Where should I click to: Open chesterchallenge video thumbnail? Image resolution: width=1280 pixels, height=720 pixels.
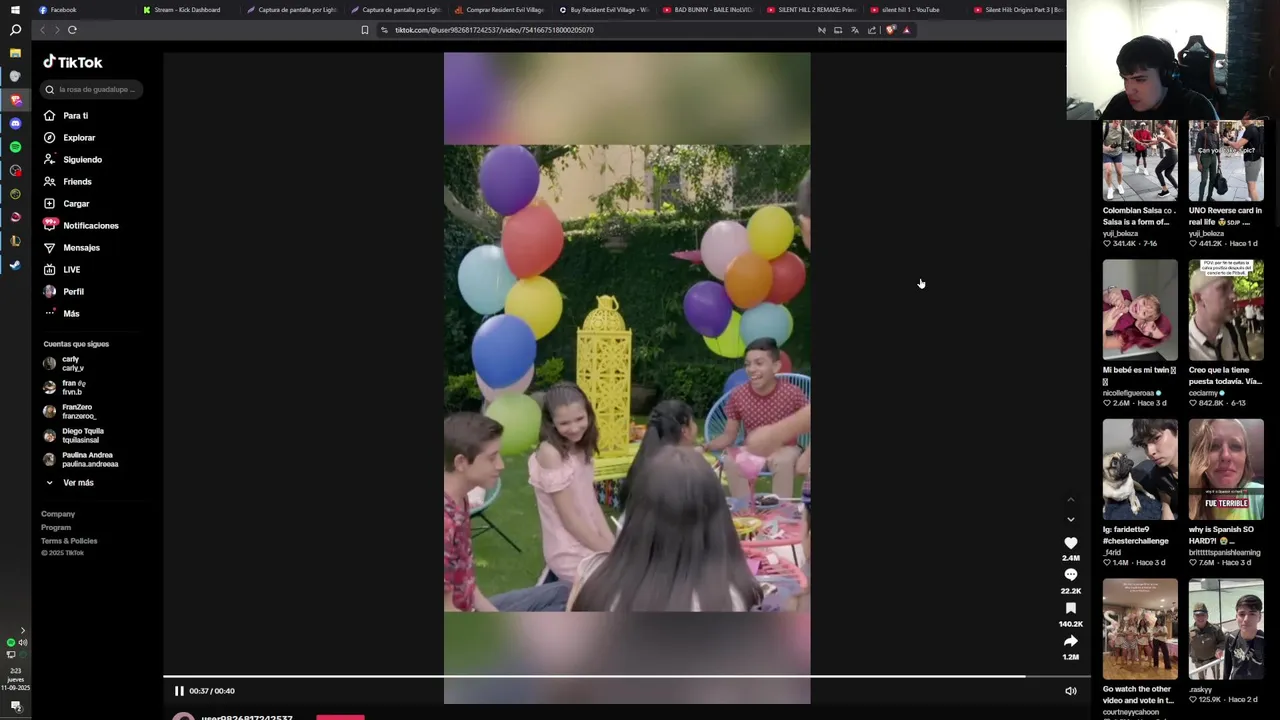click(1140, 469)
